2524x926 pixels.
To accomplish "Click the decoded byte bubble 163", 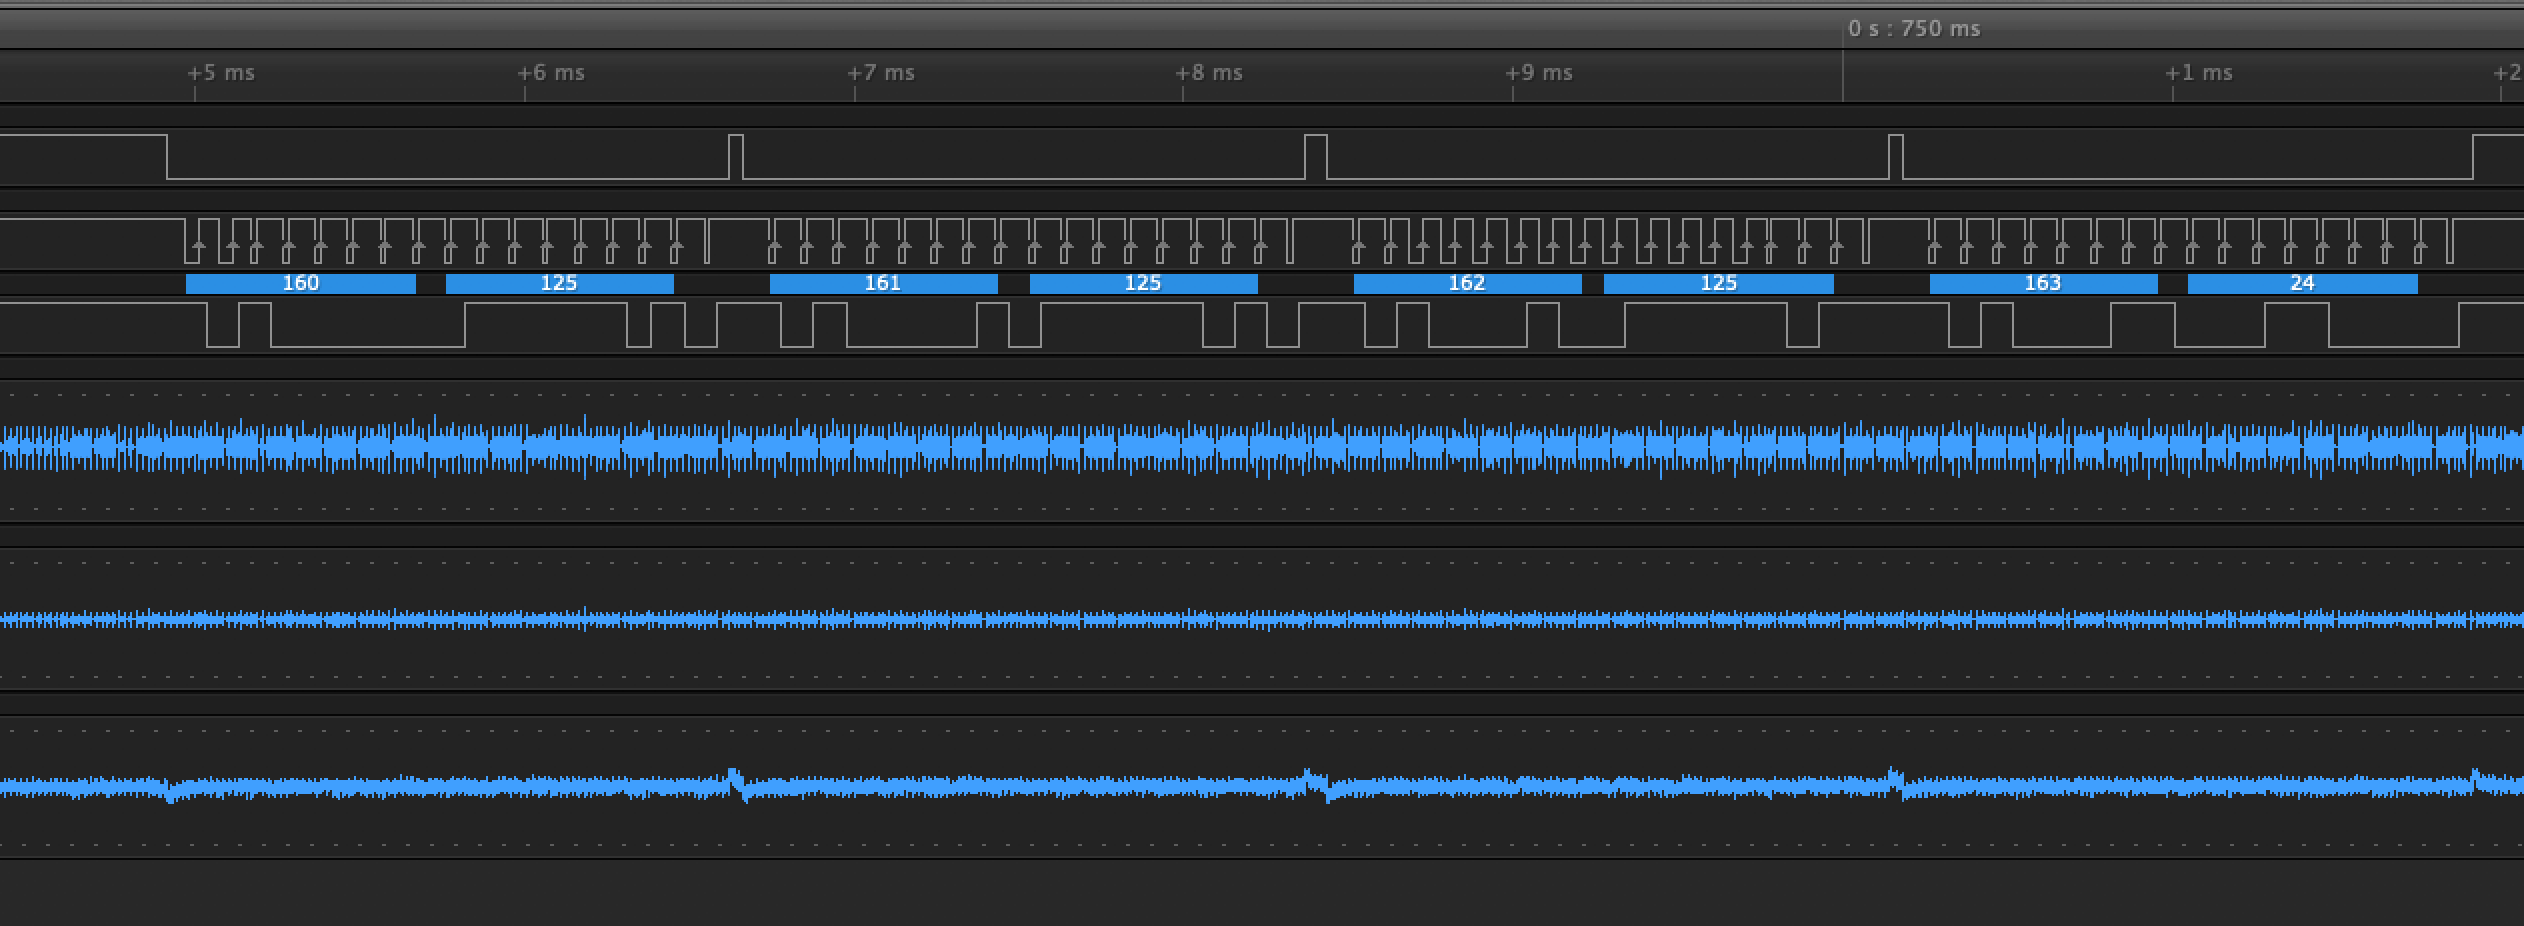I will coord(2044,284).
